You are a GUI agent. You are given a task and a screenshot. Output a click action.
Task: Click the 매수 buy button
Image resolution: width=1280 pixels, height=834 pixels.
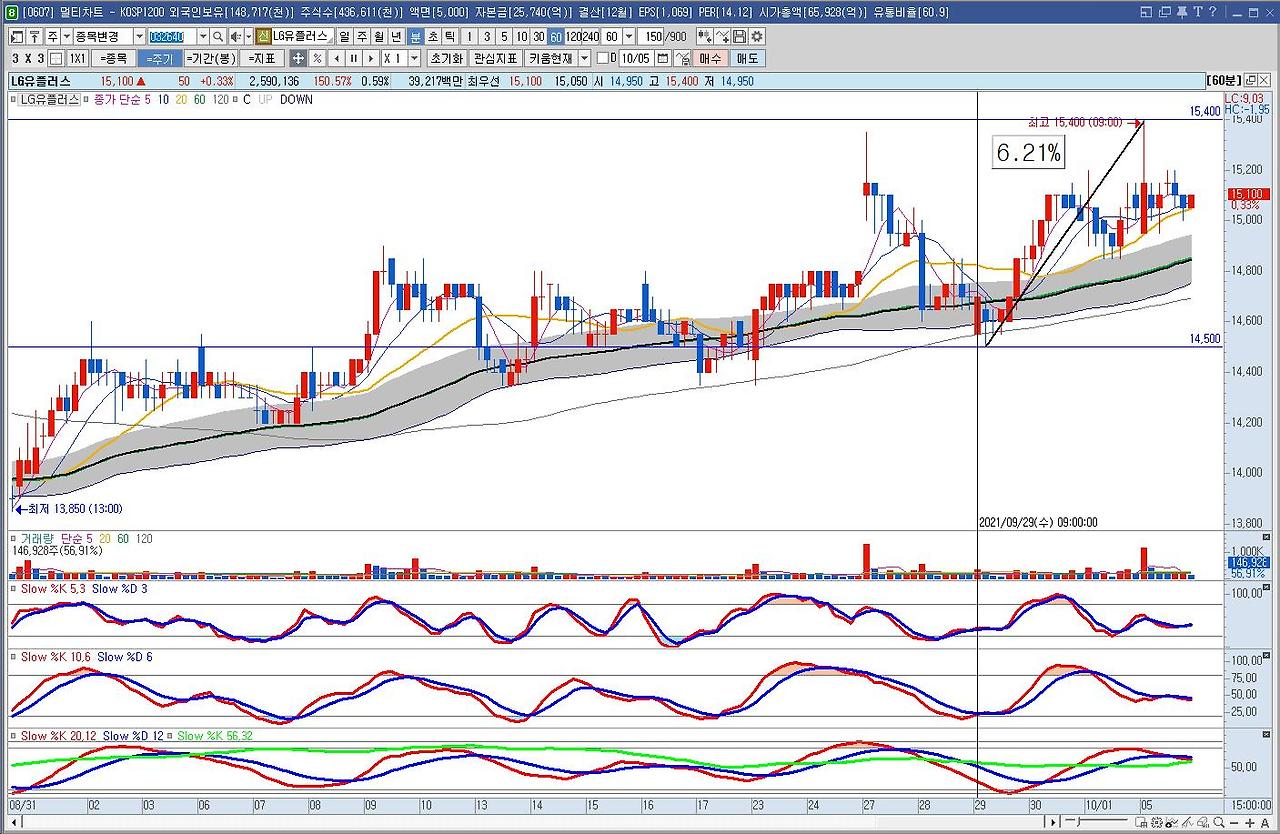click(710, 58)
